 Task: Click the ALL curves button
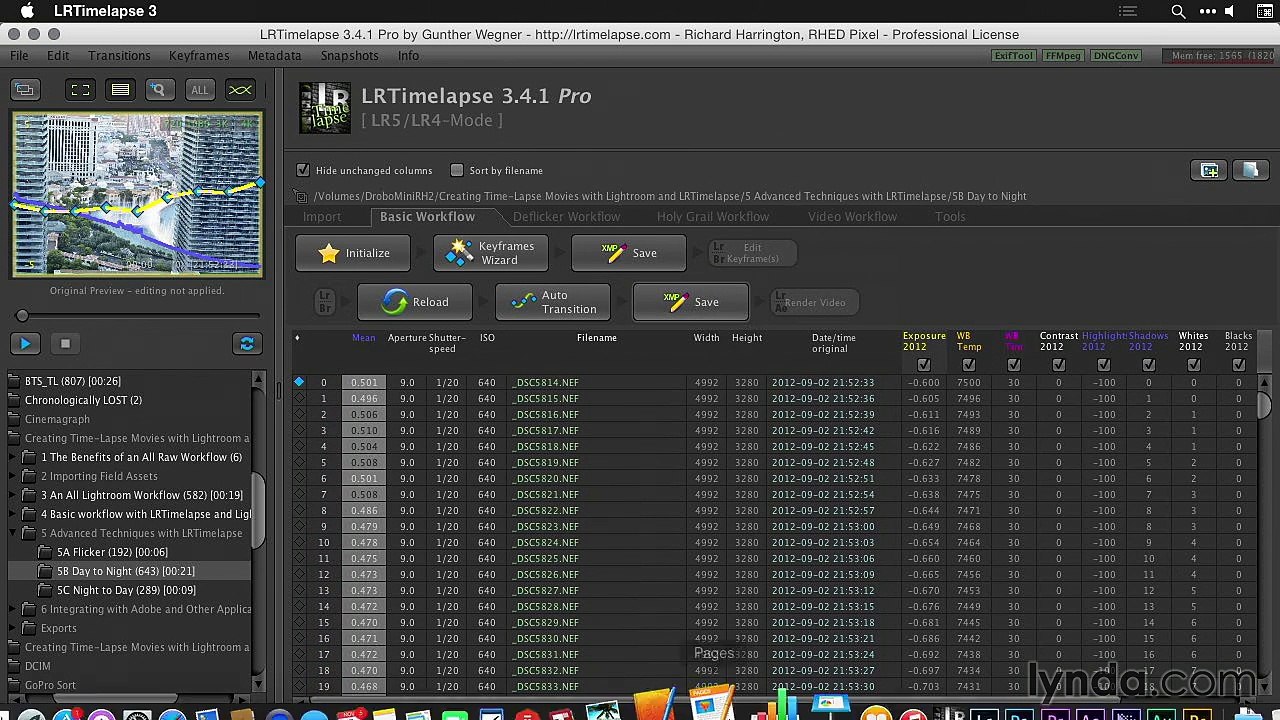(200, 90)
